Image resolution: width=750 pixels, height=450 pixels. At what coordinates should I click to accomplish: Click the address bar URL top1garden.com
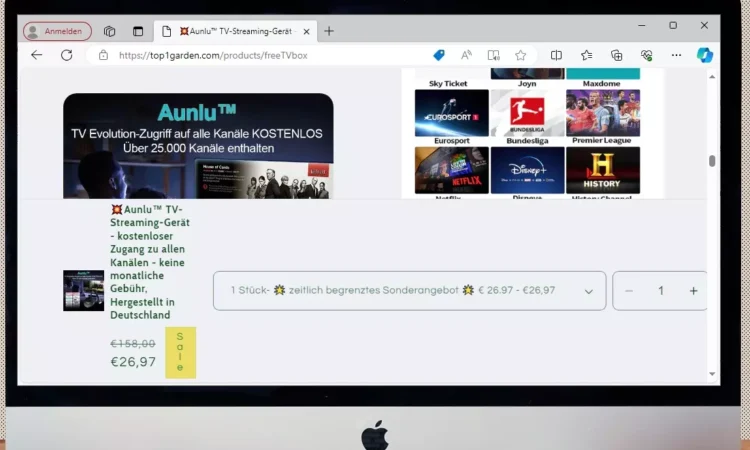click(213, 55)
